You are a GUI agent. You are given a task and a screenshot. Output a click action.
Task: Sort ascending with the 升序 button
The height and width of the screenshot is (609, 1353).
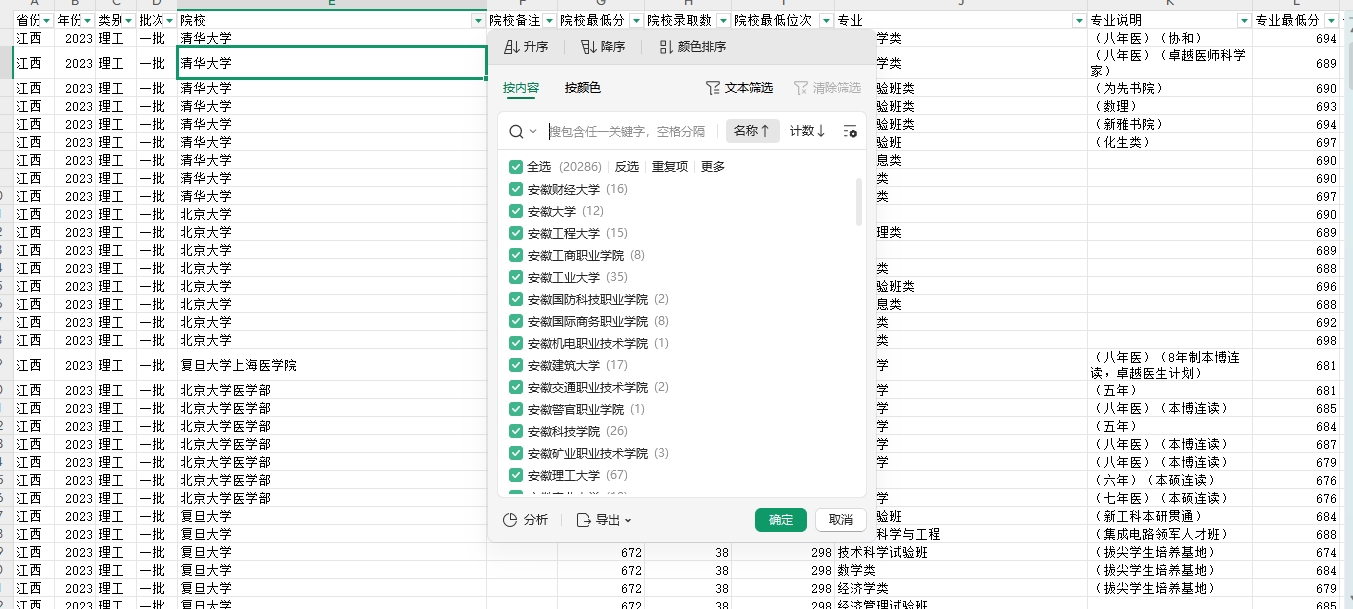point(526,47)
